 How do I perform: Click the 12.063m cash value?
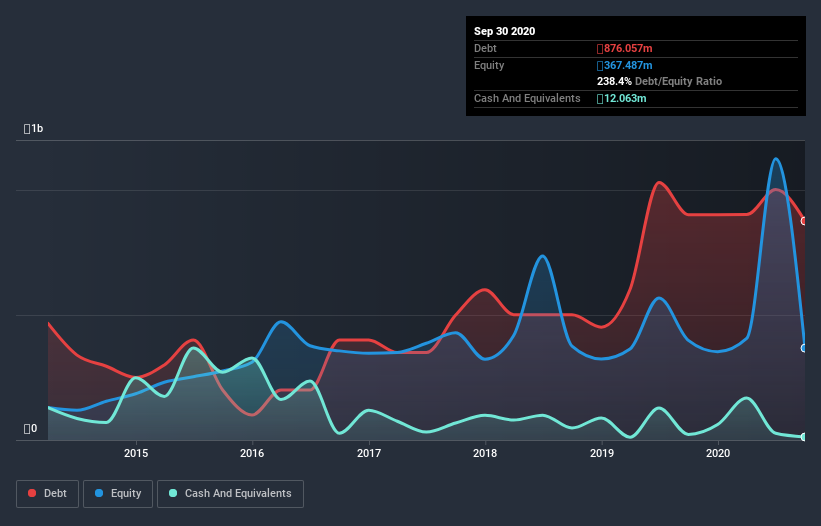pos(622,98)
